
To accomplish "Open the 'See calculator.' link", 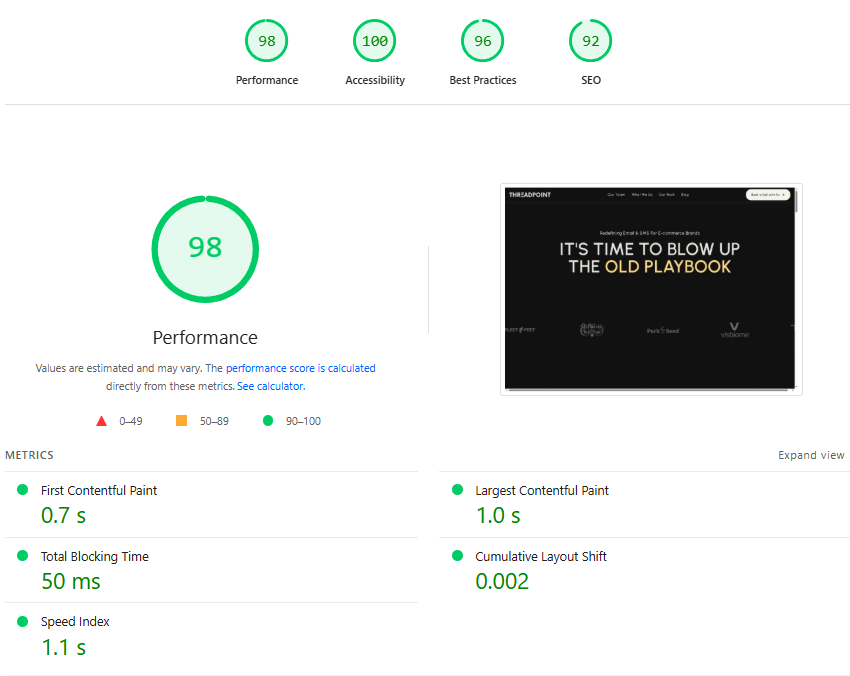I will (x=271, y=386).
